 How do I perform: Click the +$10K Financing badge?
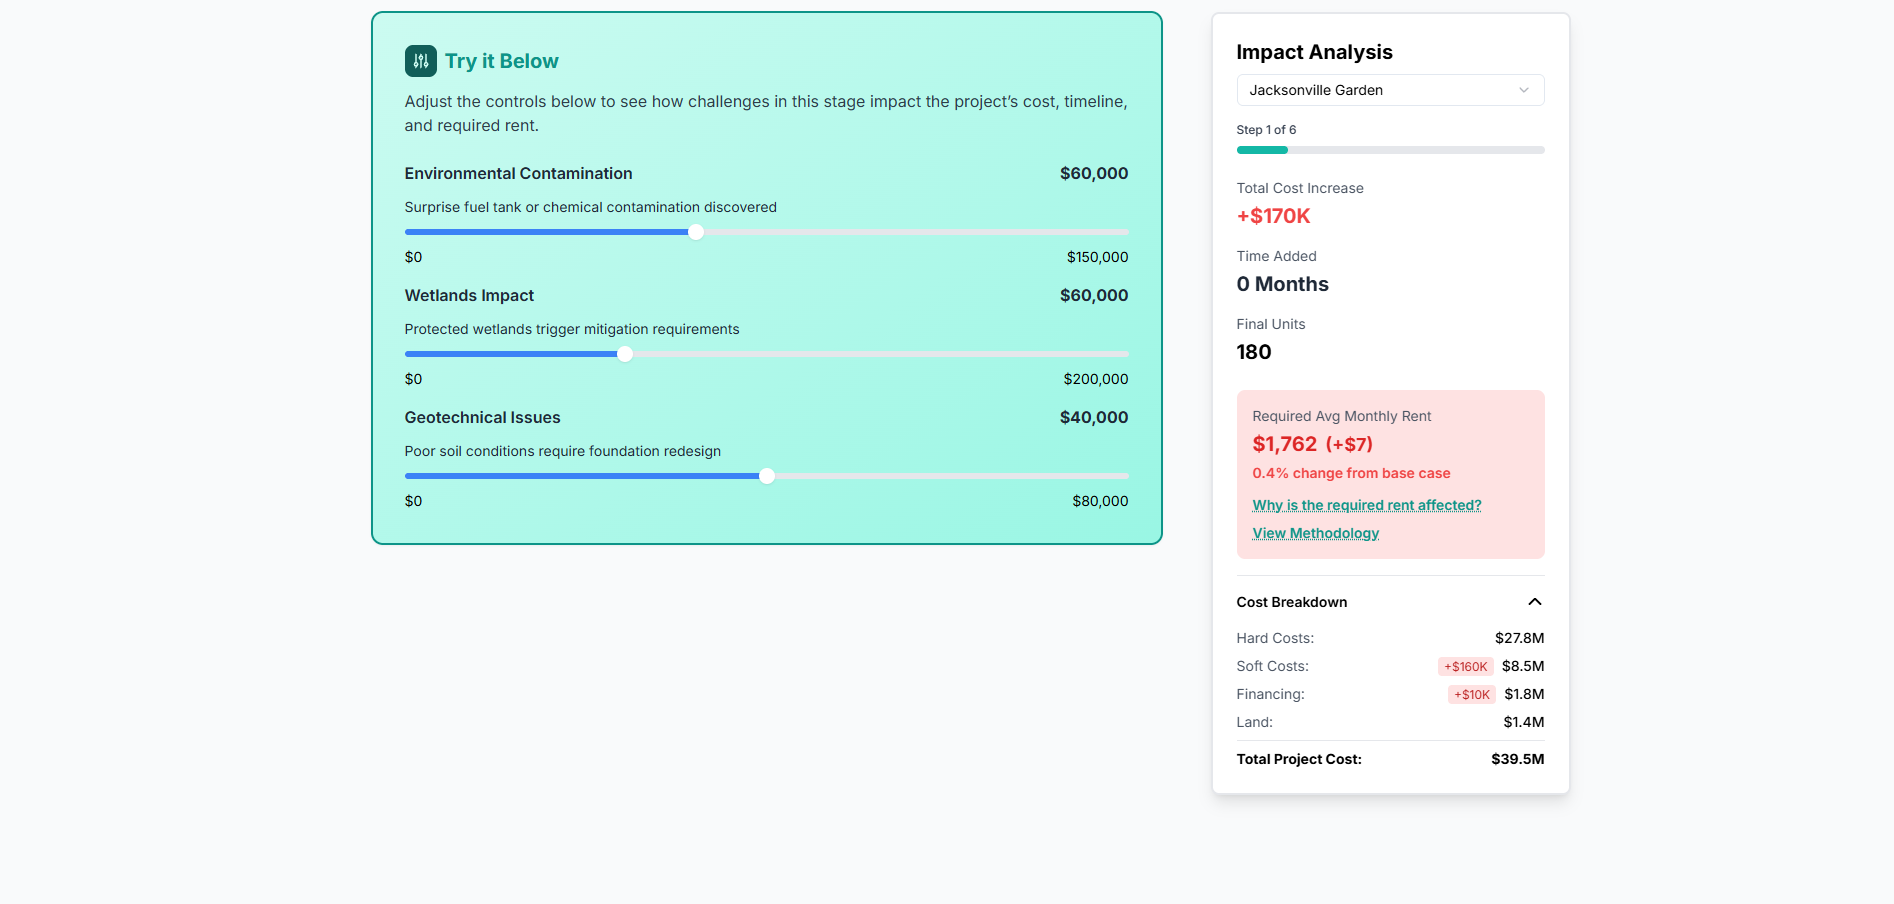pos(1472,694)
